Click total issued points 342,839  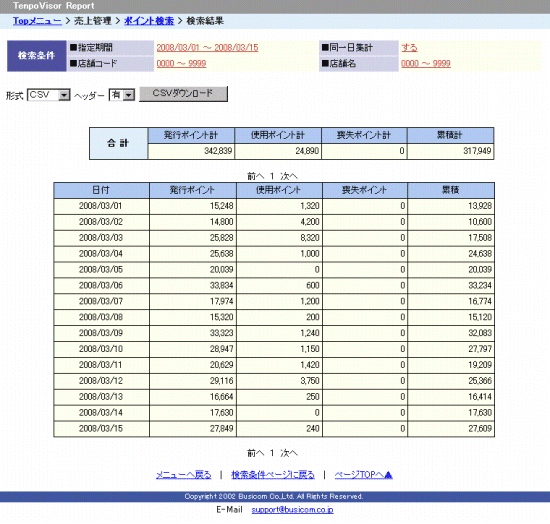pos(191,151)
